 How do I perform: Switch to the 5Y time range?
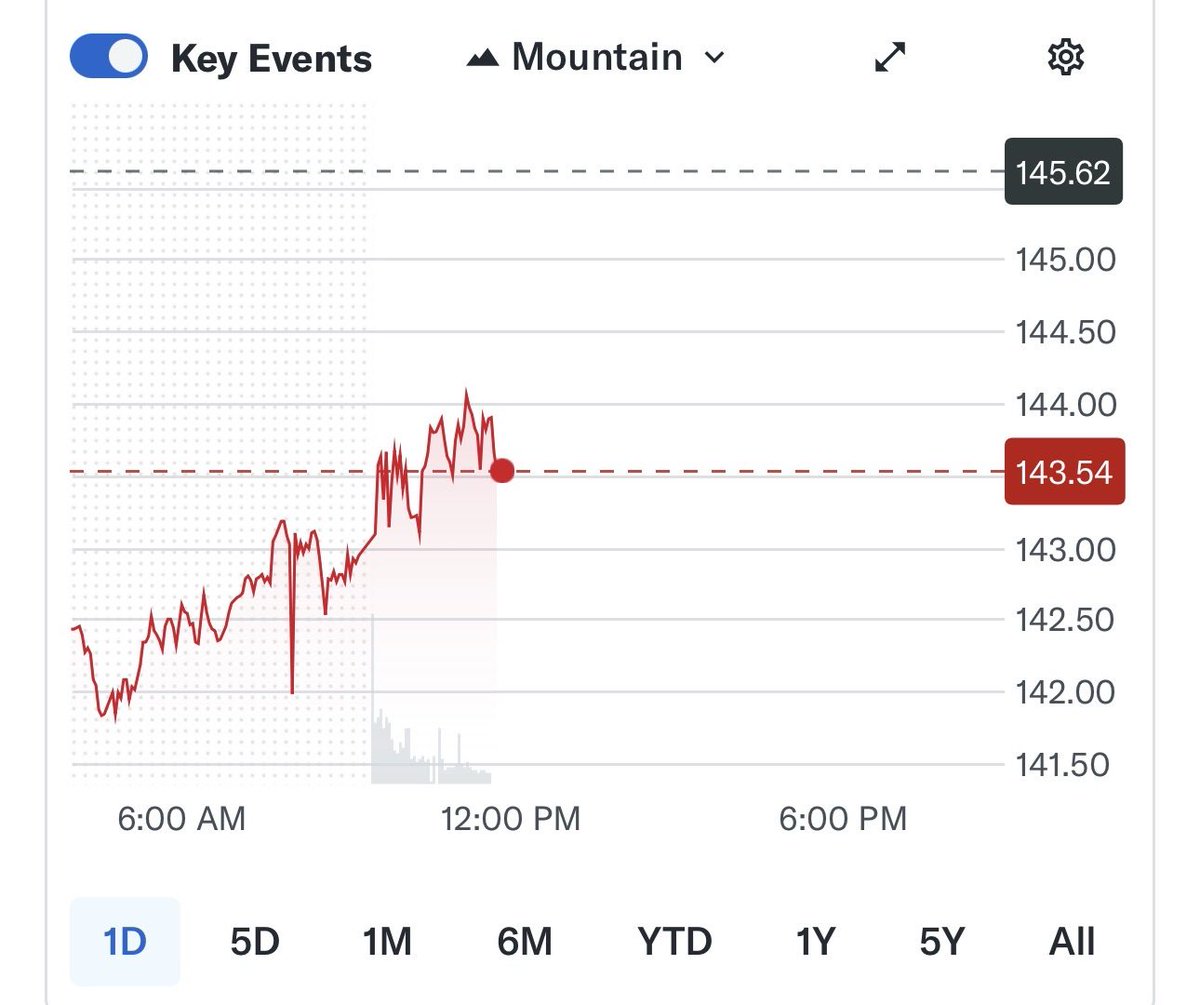point(942,941)
